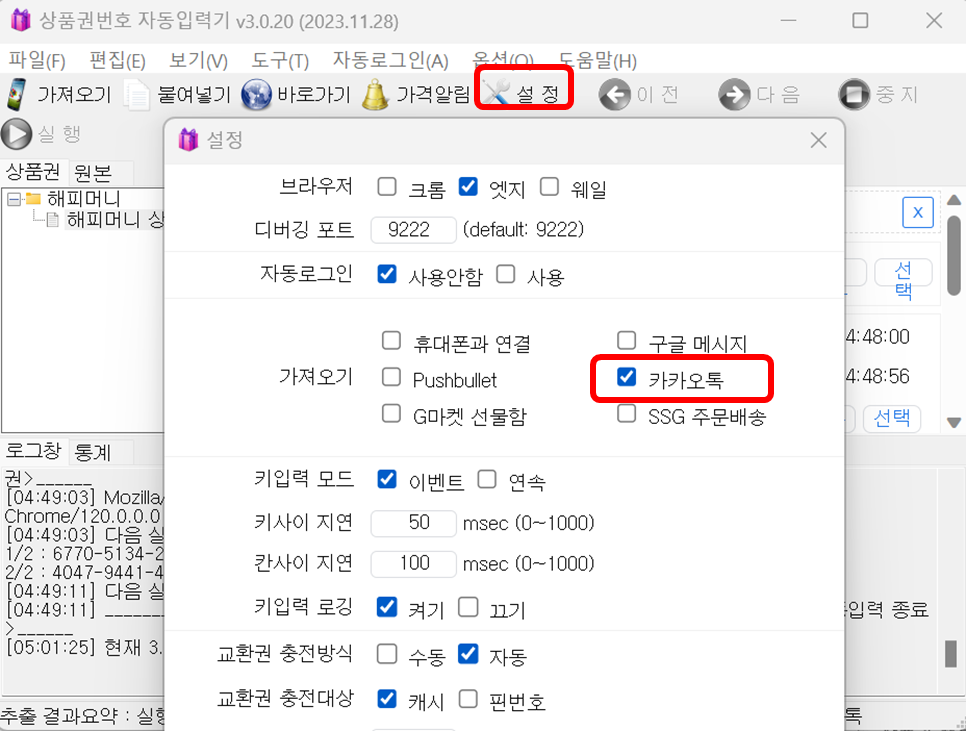Click the gift icon in 설정 dialog title

point(189,140)
